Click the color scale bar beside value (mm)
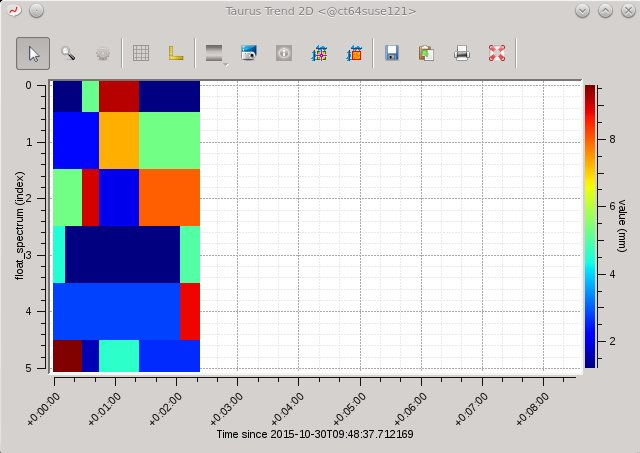Screen dimensions: 640x453 click(x=590, y=226)
